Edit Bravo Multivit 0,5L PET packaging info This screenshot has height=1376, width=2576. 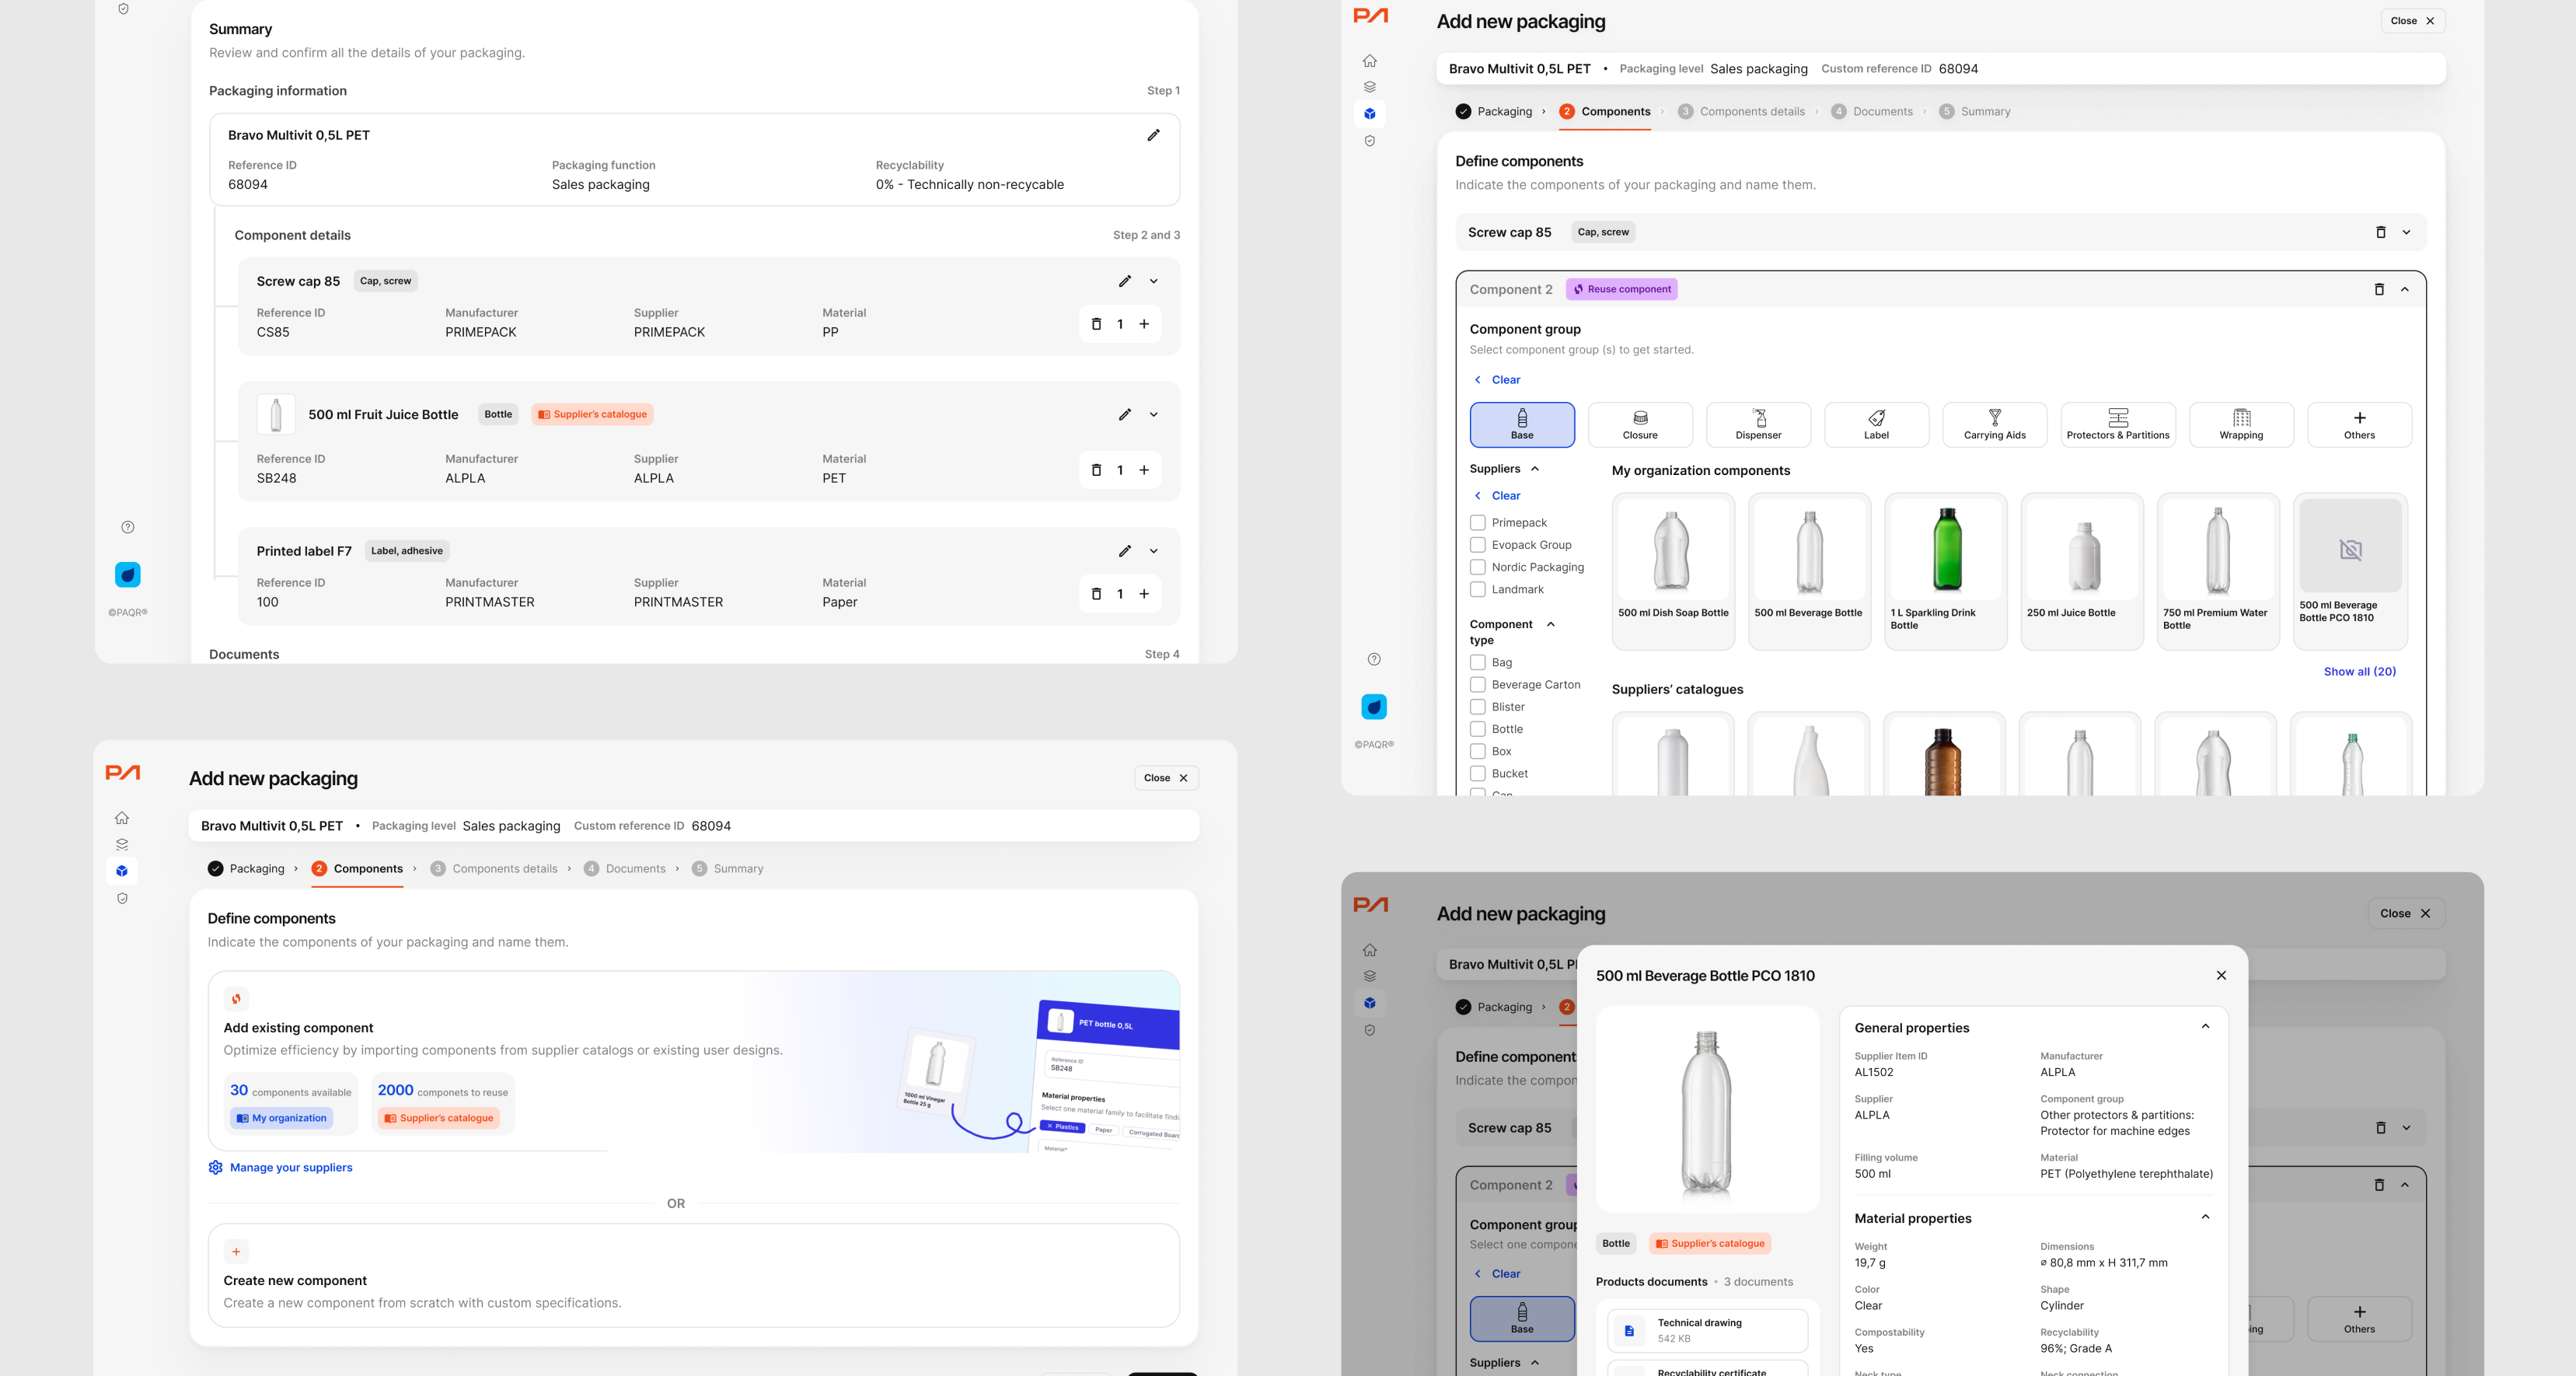pyautogui.click(x=1153, y=135)
